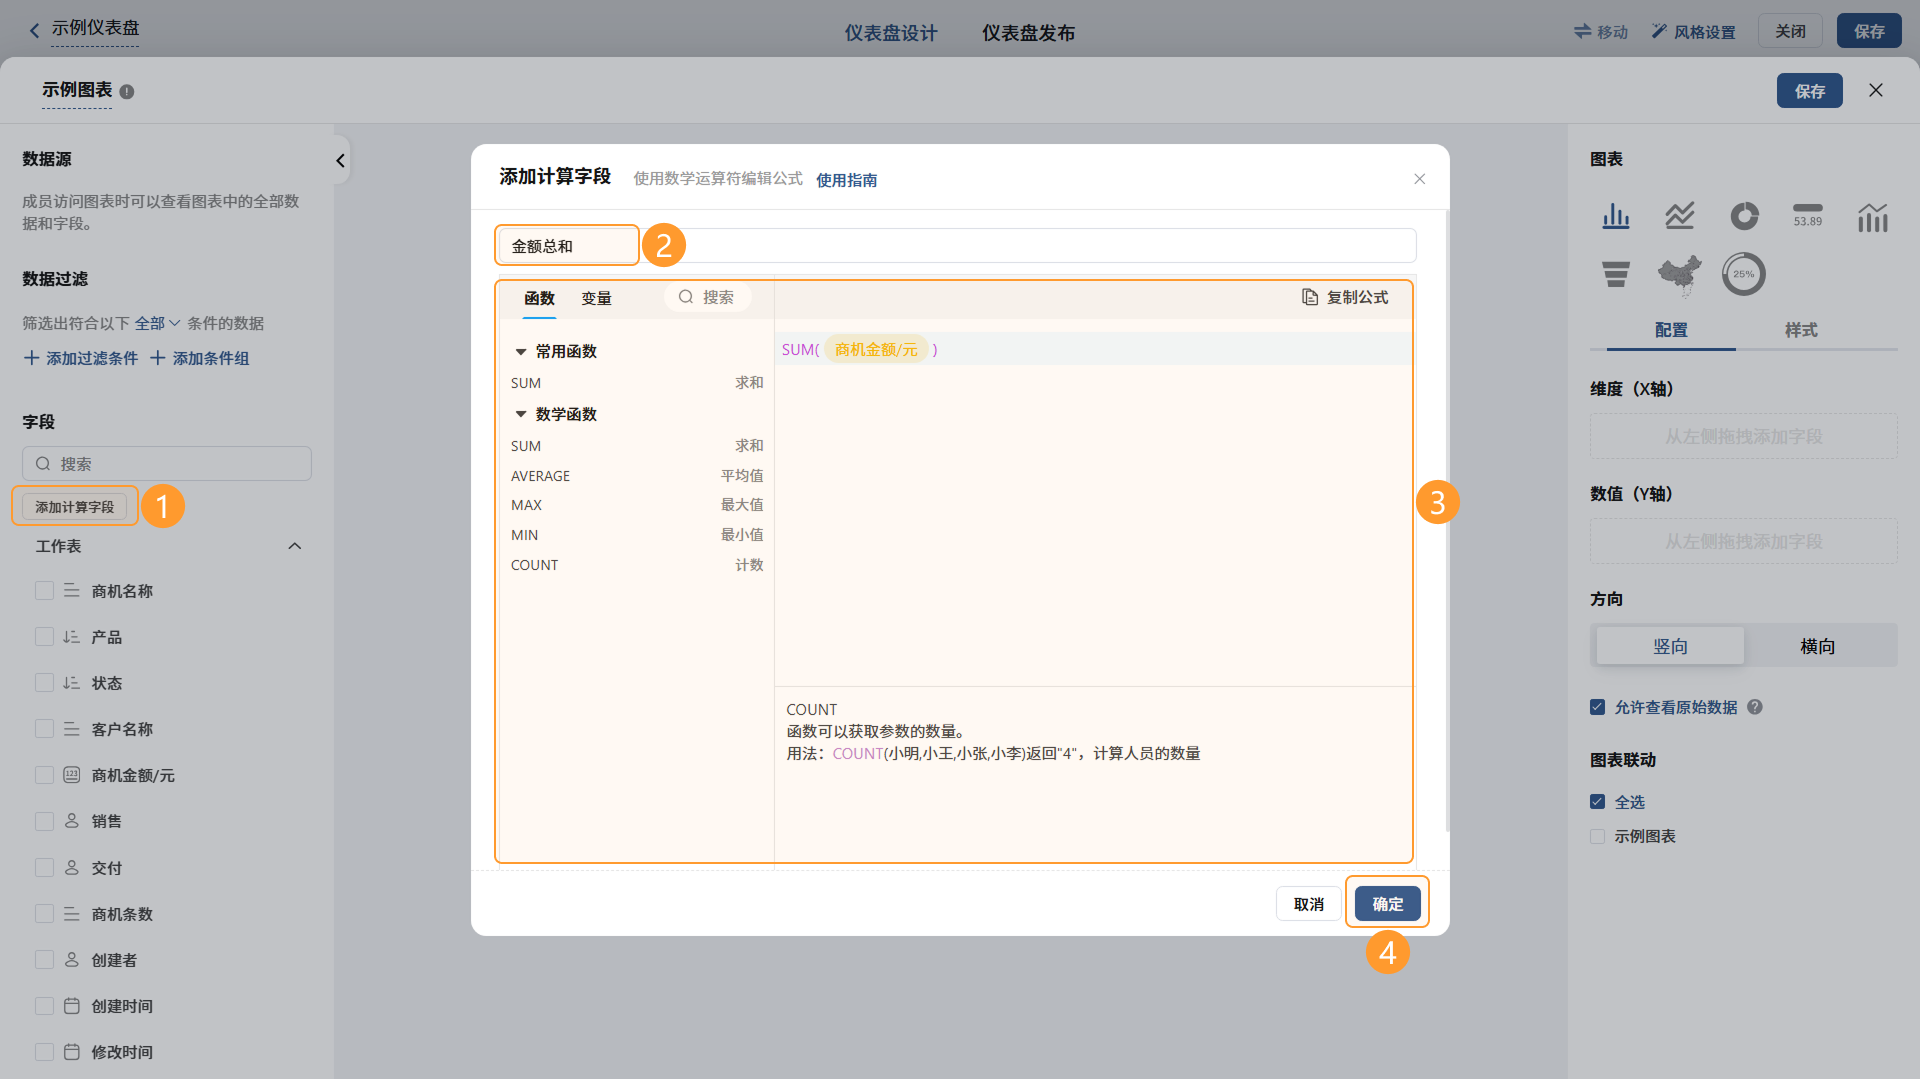Select the bar chart type icon
Image resolution: width=1920 pixels, height=1079 pixels.
coord(1616,216)
